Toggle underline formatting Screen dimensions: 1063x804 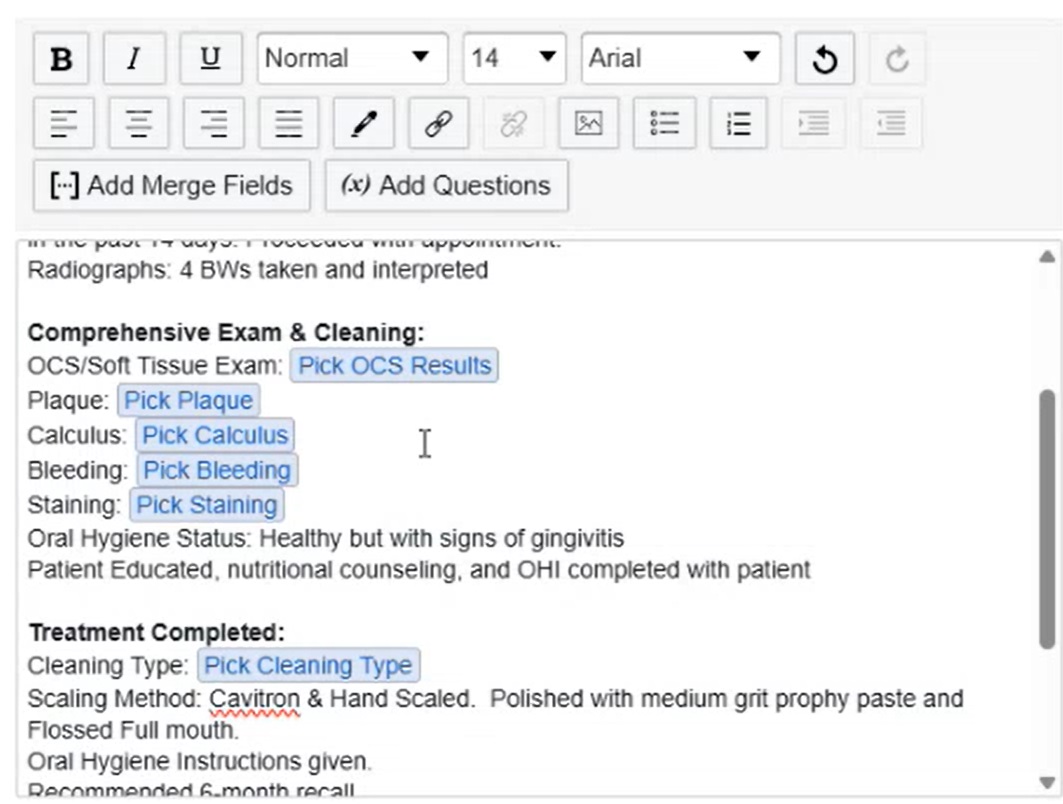(210, 59)
